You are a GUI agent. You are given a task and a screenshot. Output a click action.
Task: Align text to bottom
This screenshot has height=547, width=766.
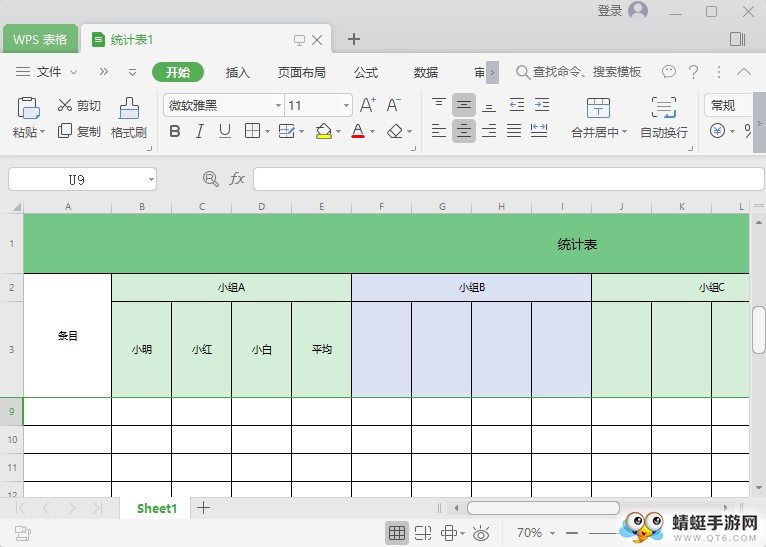(489, 105)
